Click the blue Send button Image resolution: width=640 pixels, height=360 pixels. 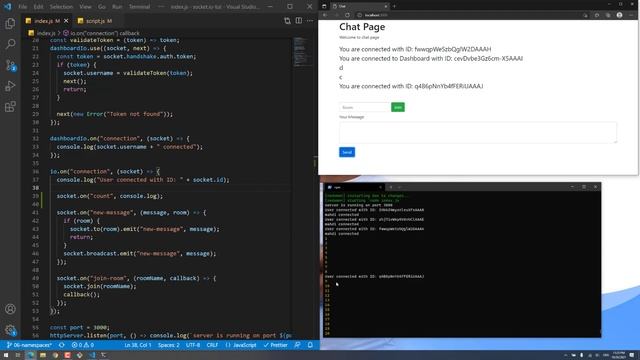(347, 152)
